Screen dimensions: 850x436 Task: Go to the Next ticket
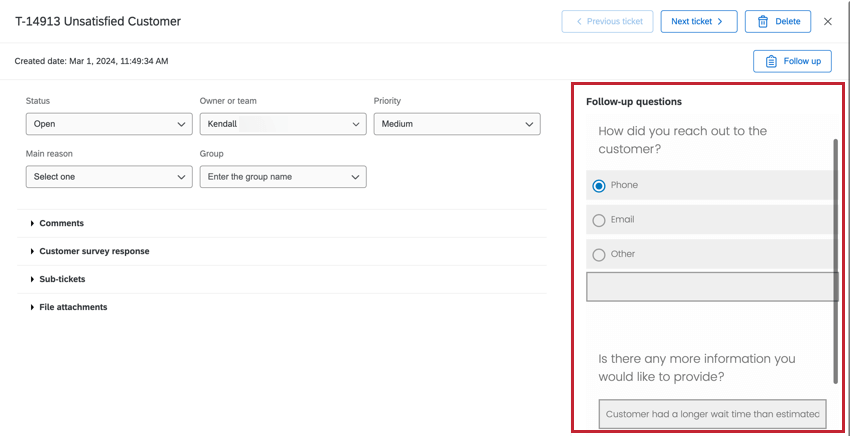click(x=698, y=21)
